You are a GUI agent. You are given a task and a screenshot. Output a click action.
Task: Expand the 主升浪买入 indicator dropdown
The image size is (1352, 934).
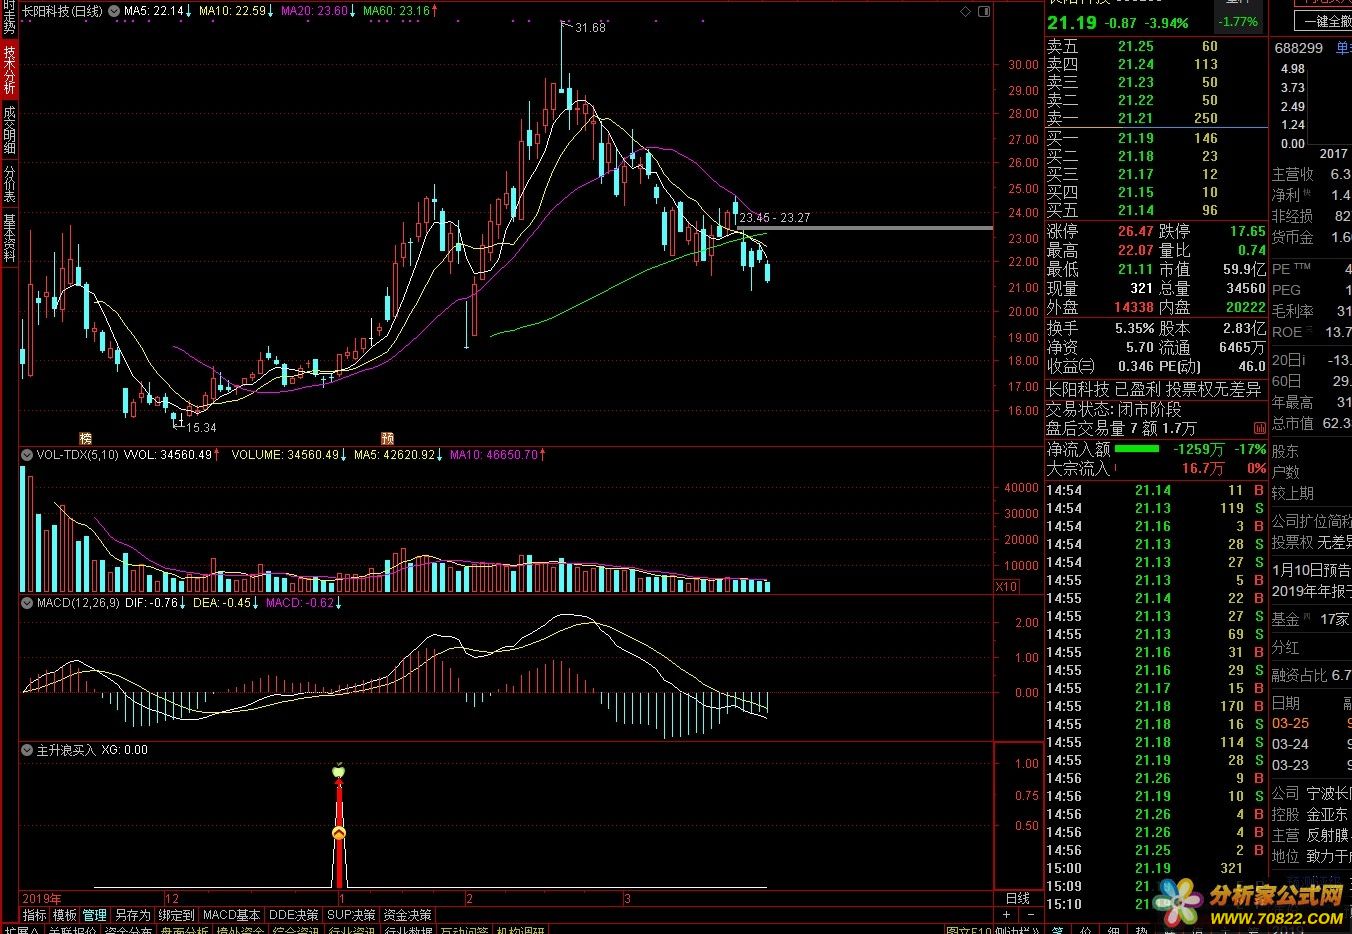point(28,750)
